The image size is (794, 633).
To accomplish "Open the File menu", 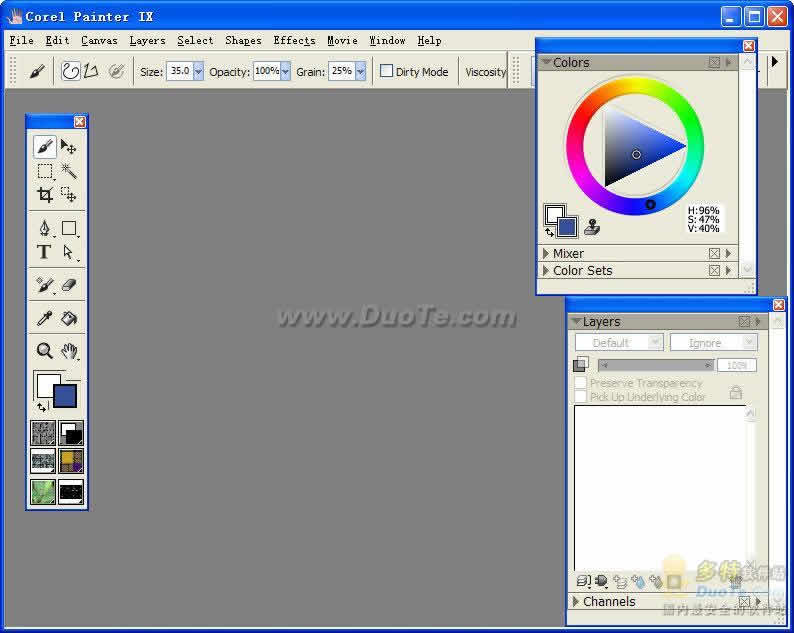I will (22, 41).
